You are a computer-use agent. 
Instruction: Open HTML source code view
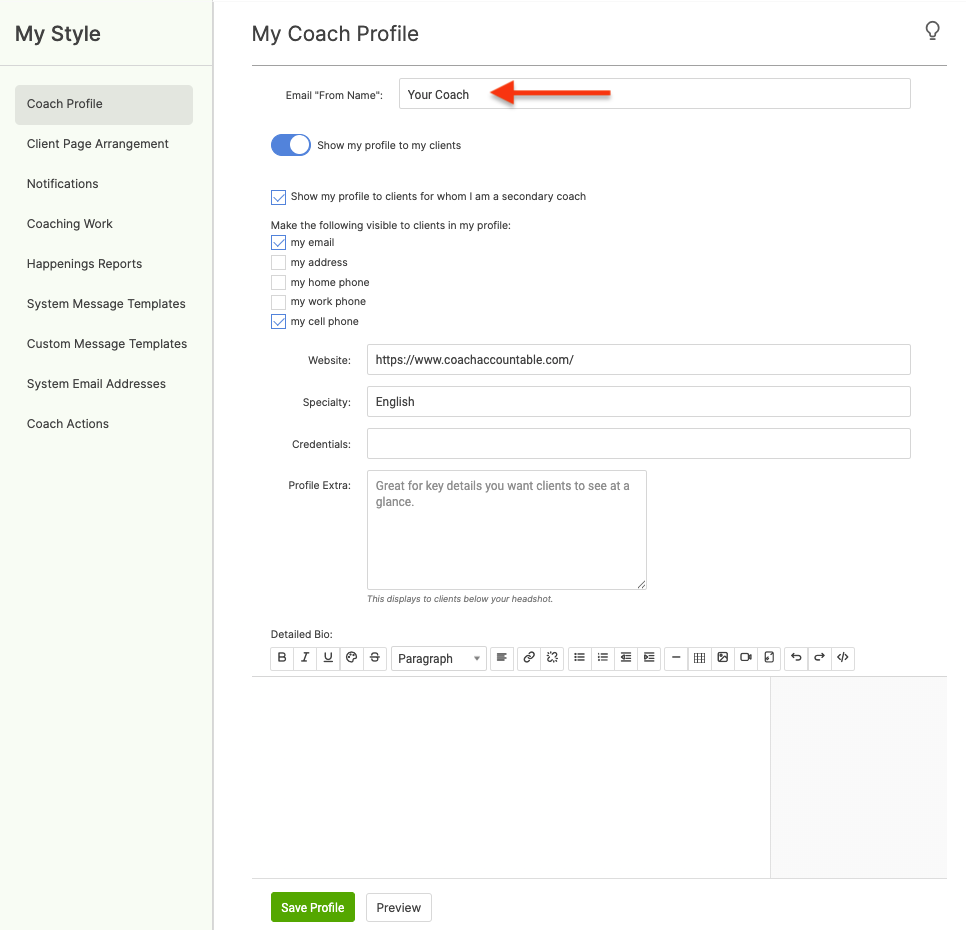click(843, 658)
